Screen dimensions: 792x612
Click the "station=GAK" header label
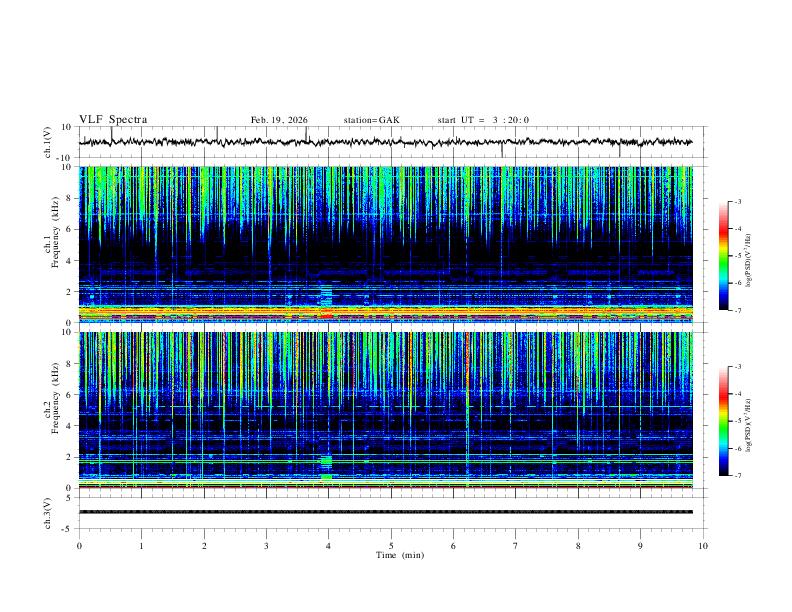pyautogui.click(x=371, y=120)
